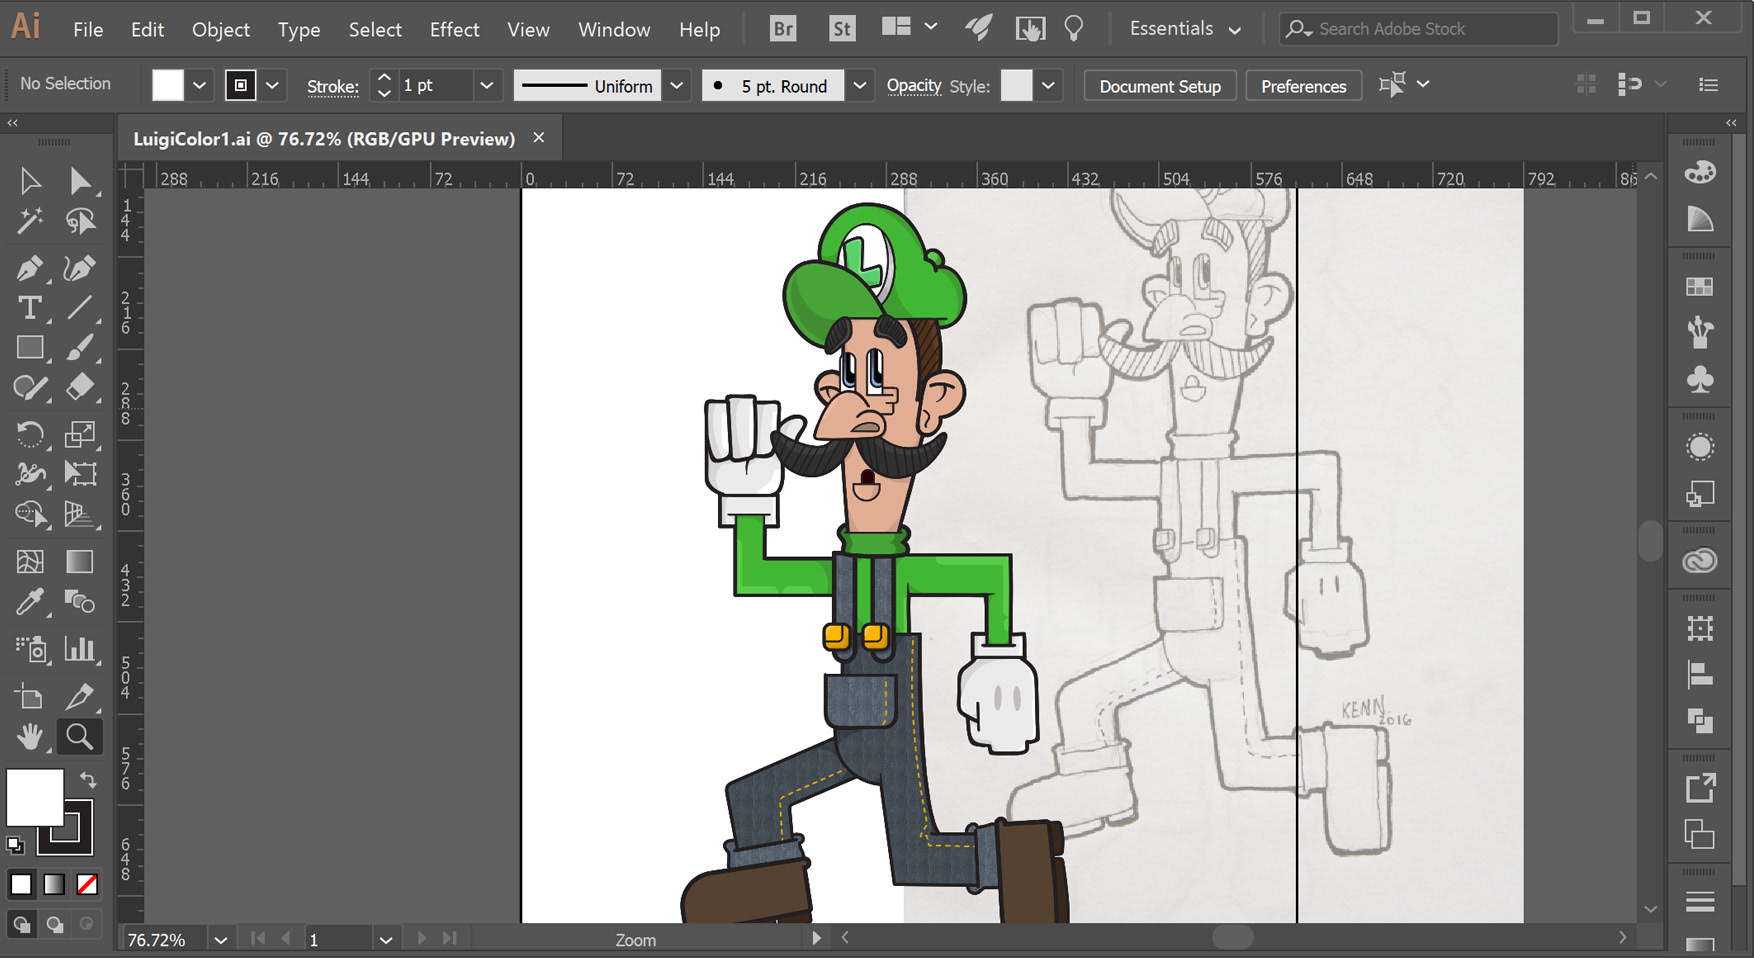Select the Paintbrush tool
The height and width of the screenshot is (958, 1754).
click(x=80, y=348)
